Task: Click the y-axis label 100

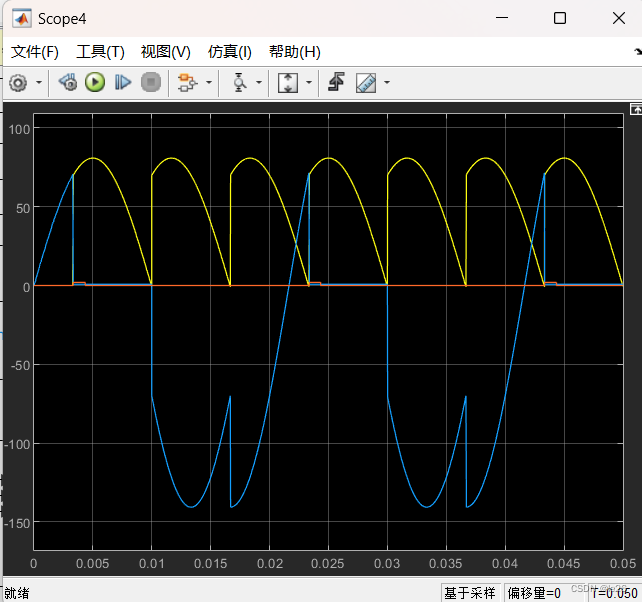Action: (x=19, y=129)
